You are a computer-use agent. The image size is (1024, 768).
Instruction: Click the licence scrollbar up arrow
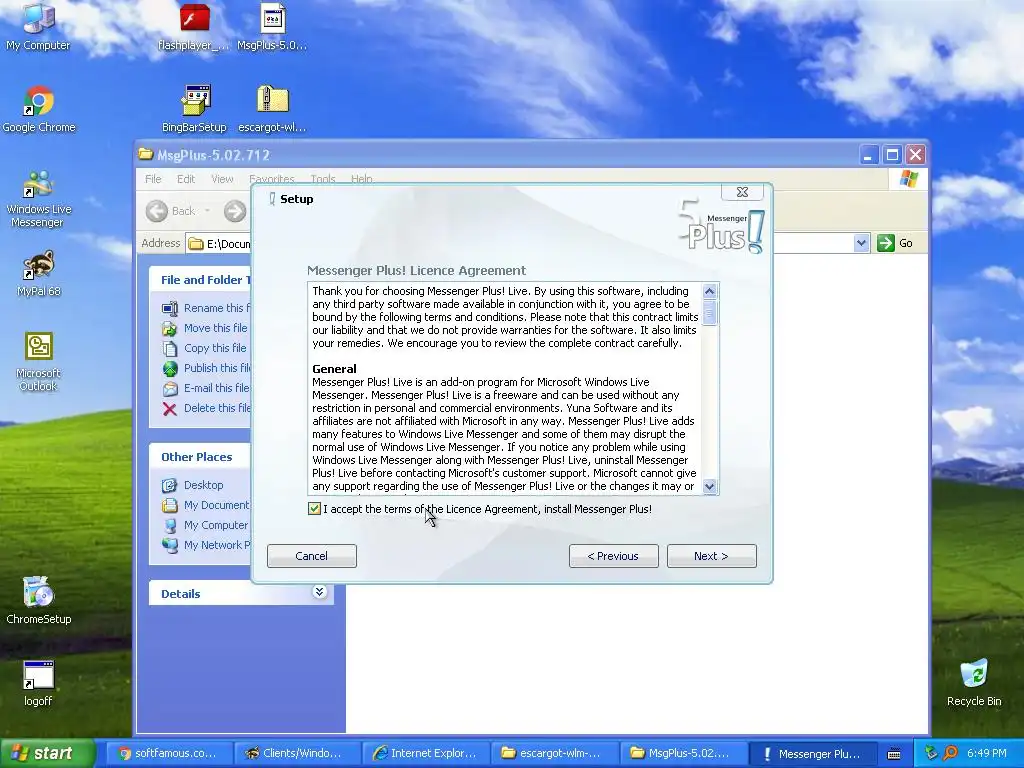click(x=709, y=291)
